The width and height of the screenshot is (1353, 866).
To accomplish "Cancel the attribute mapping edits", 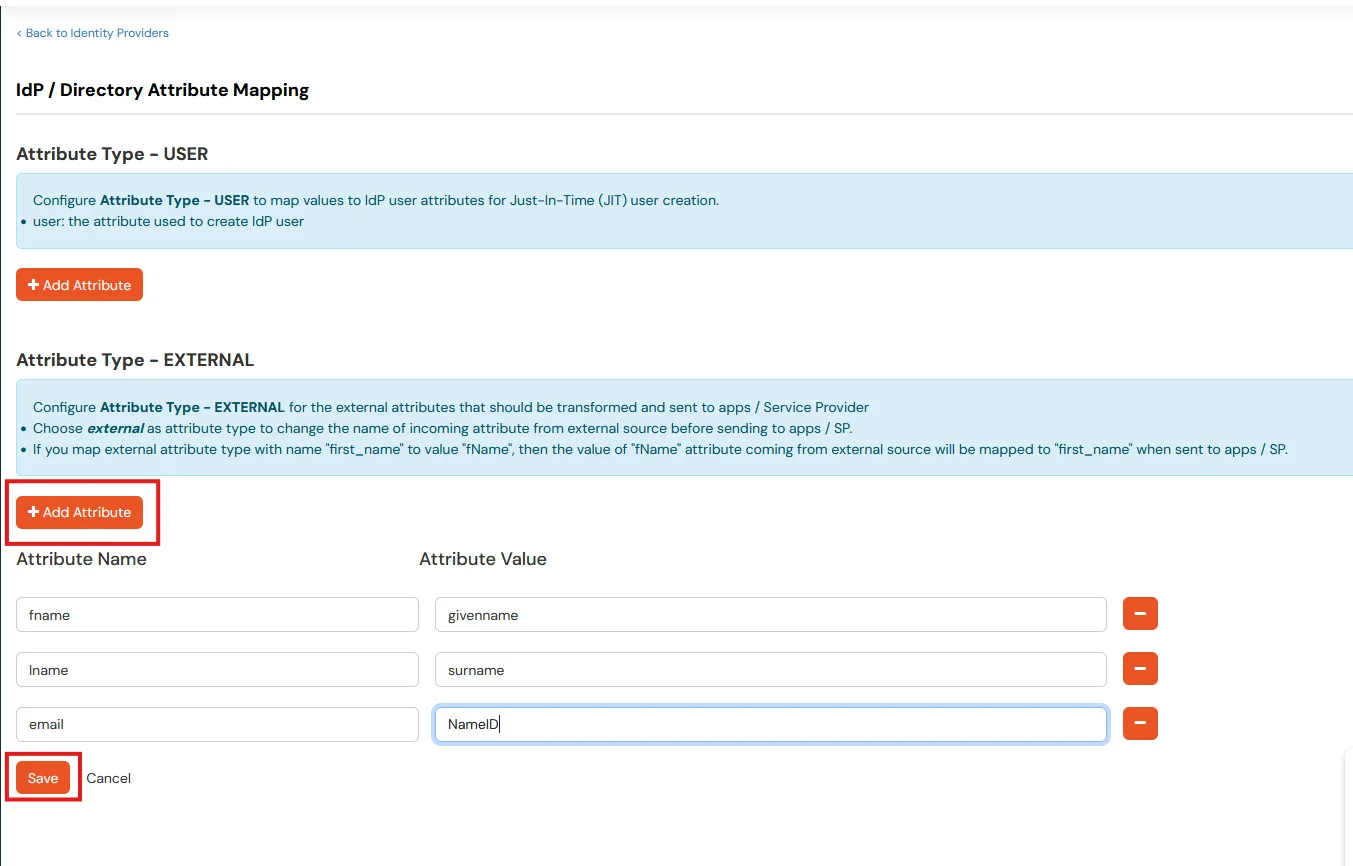I will coord(108,777).
